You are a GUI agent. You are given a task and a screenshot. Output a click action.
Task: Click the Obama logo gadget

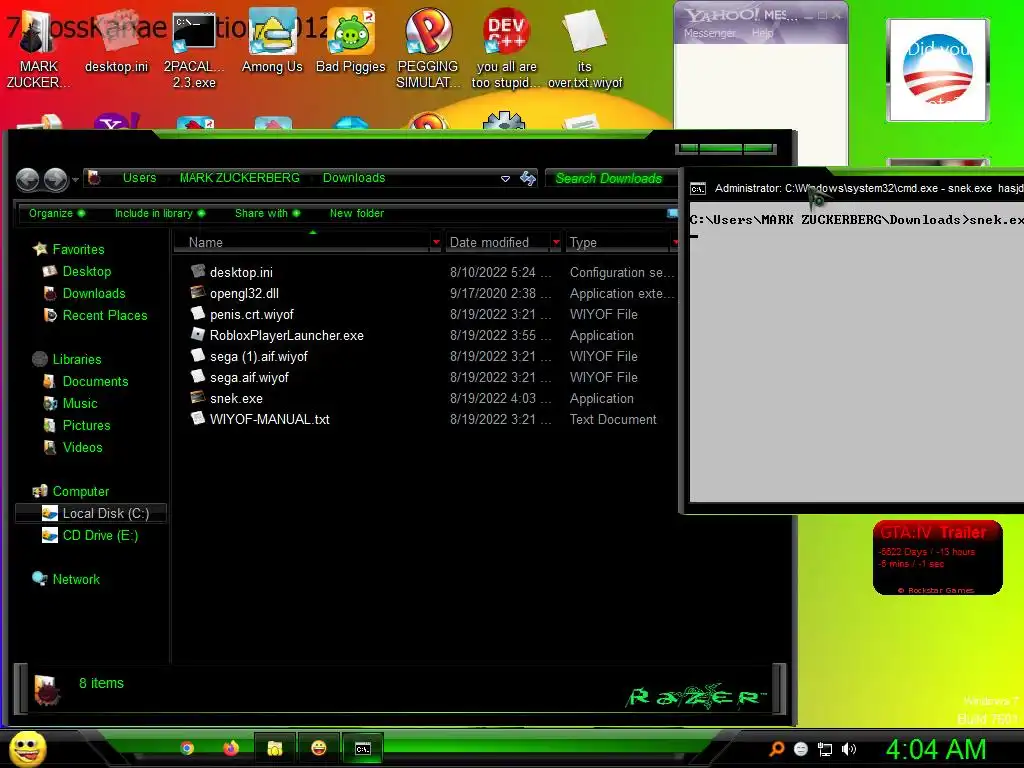pyautogui.click(x=937, y=70)
